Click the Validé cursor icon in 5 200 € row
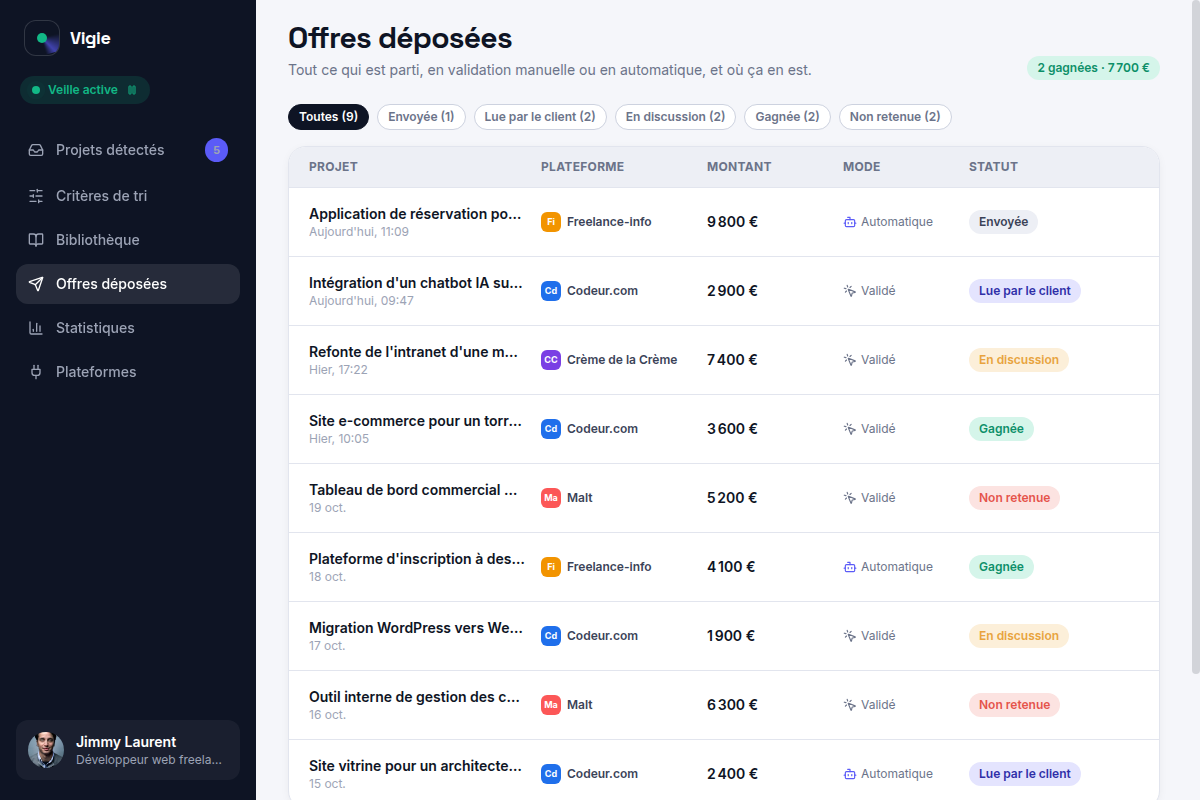The height and width of the screenshot is (800, 1200). (x=850, y=498)
